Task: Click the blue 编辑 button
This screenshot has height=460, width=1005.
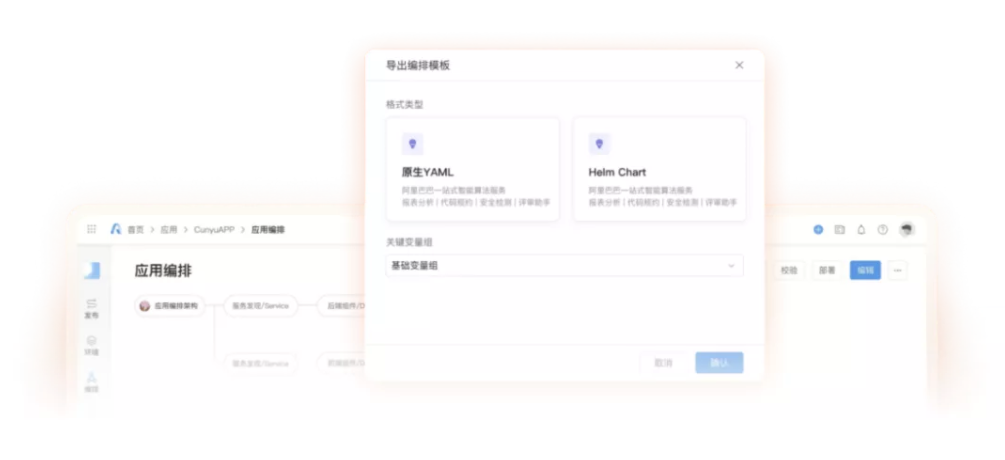Action: (865, 270)
